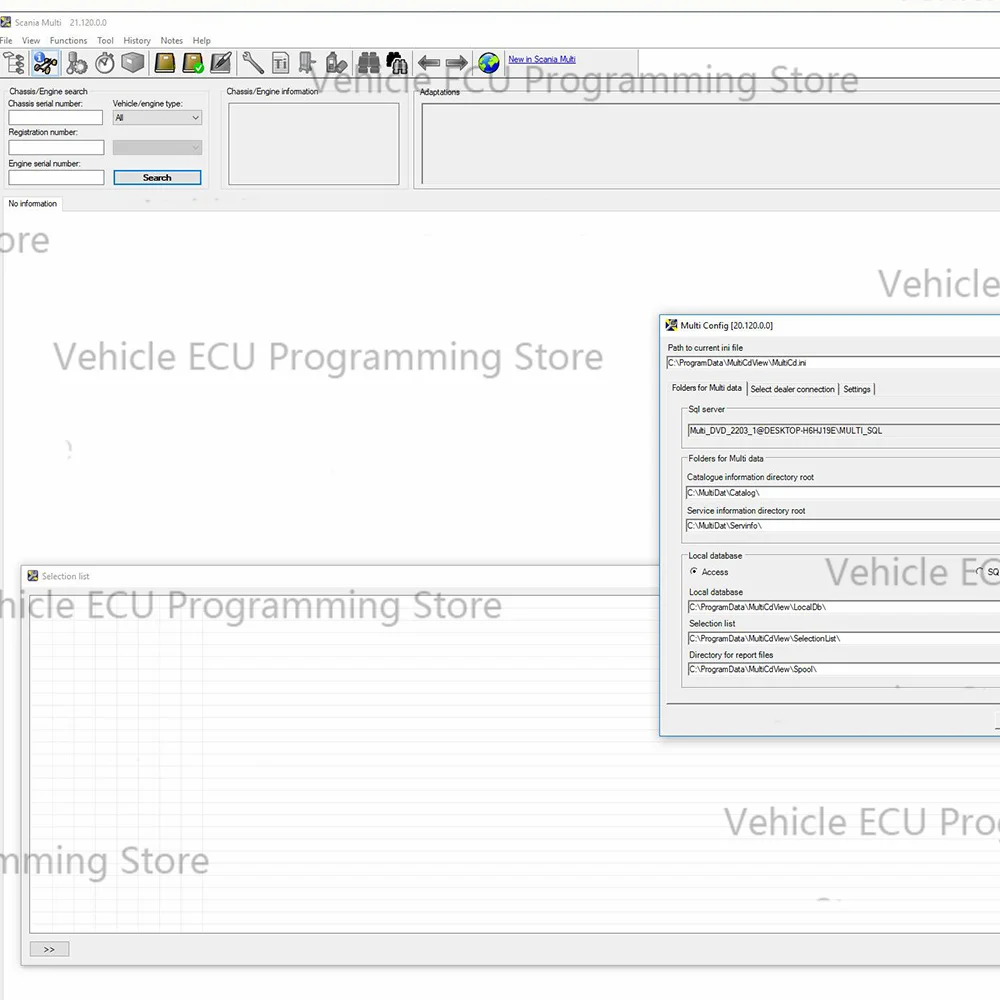Click the Directory for report files field
Viewport: 1000px width, 1000px height.
(x=844, y=669)
